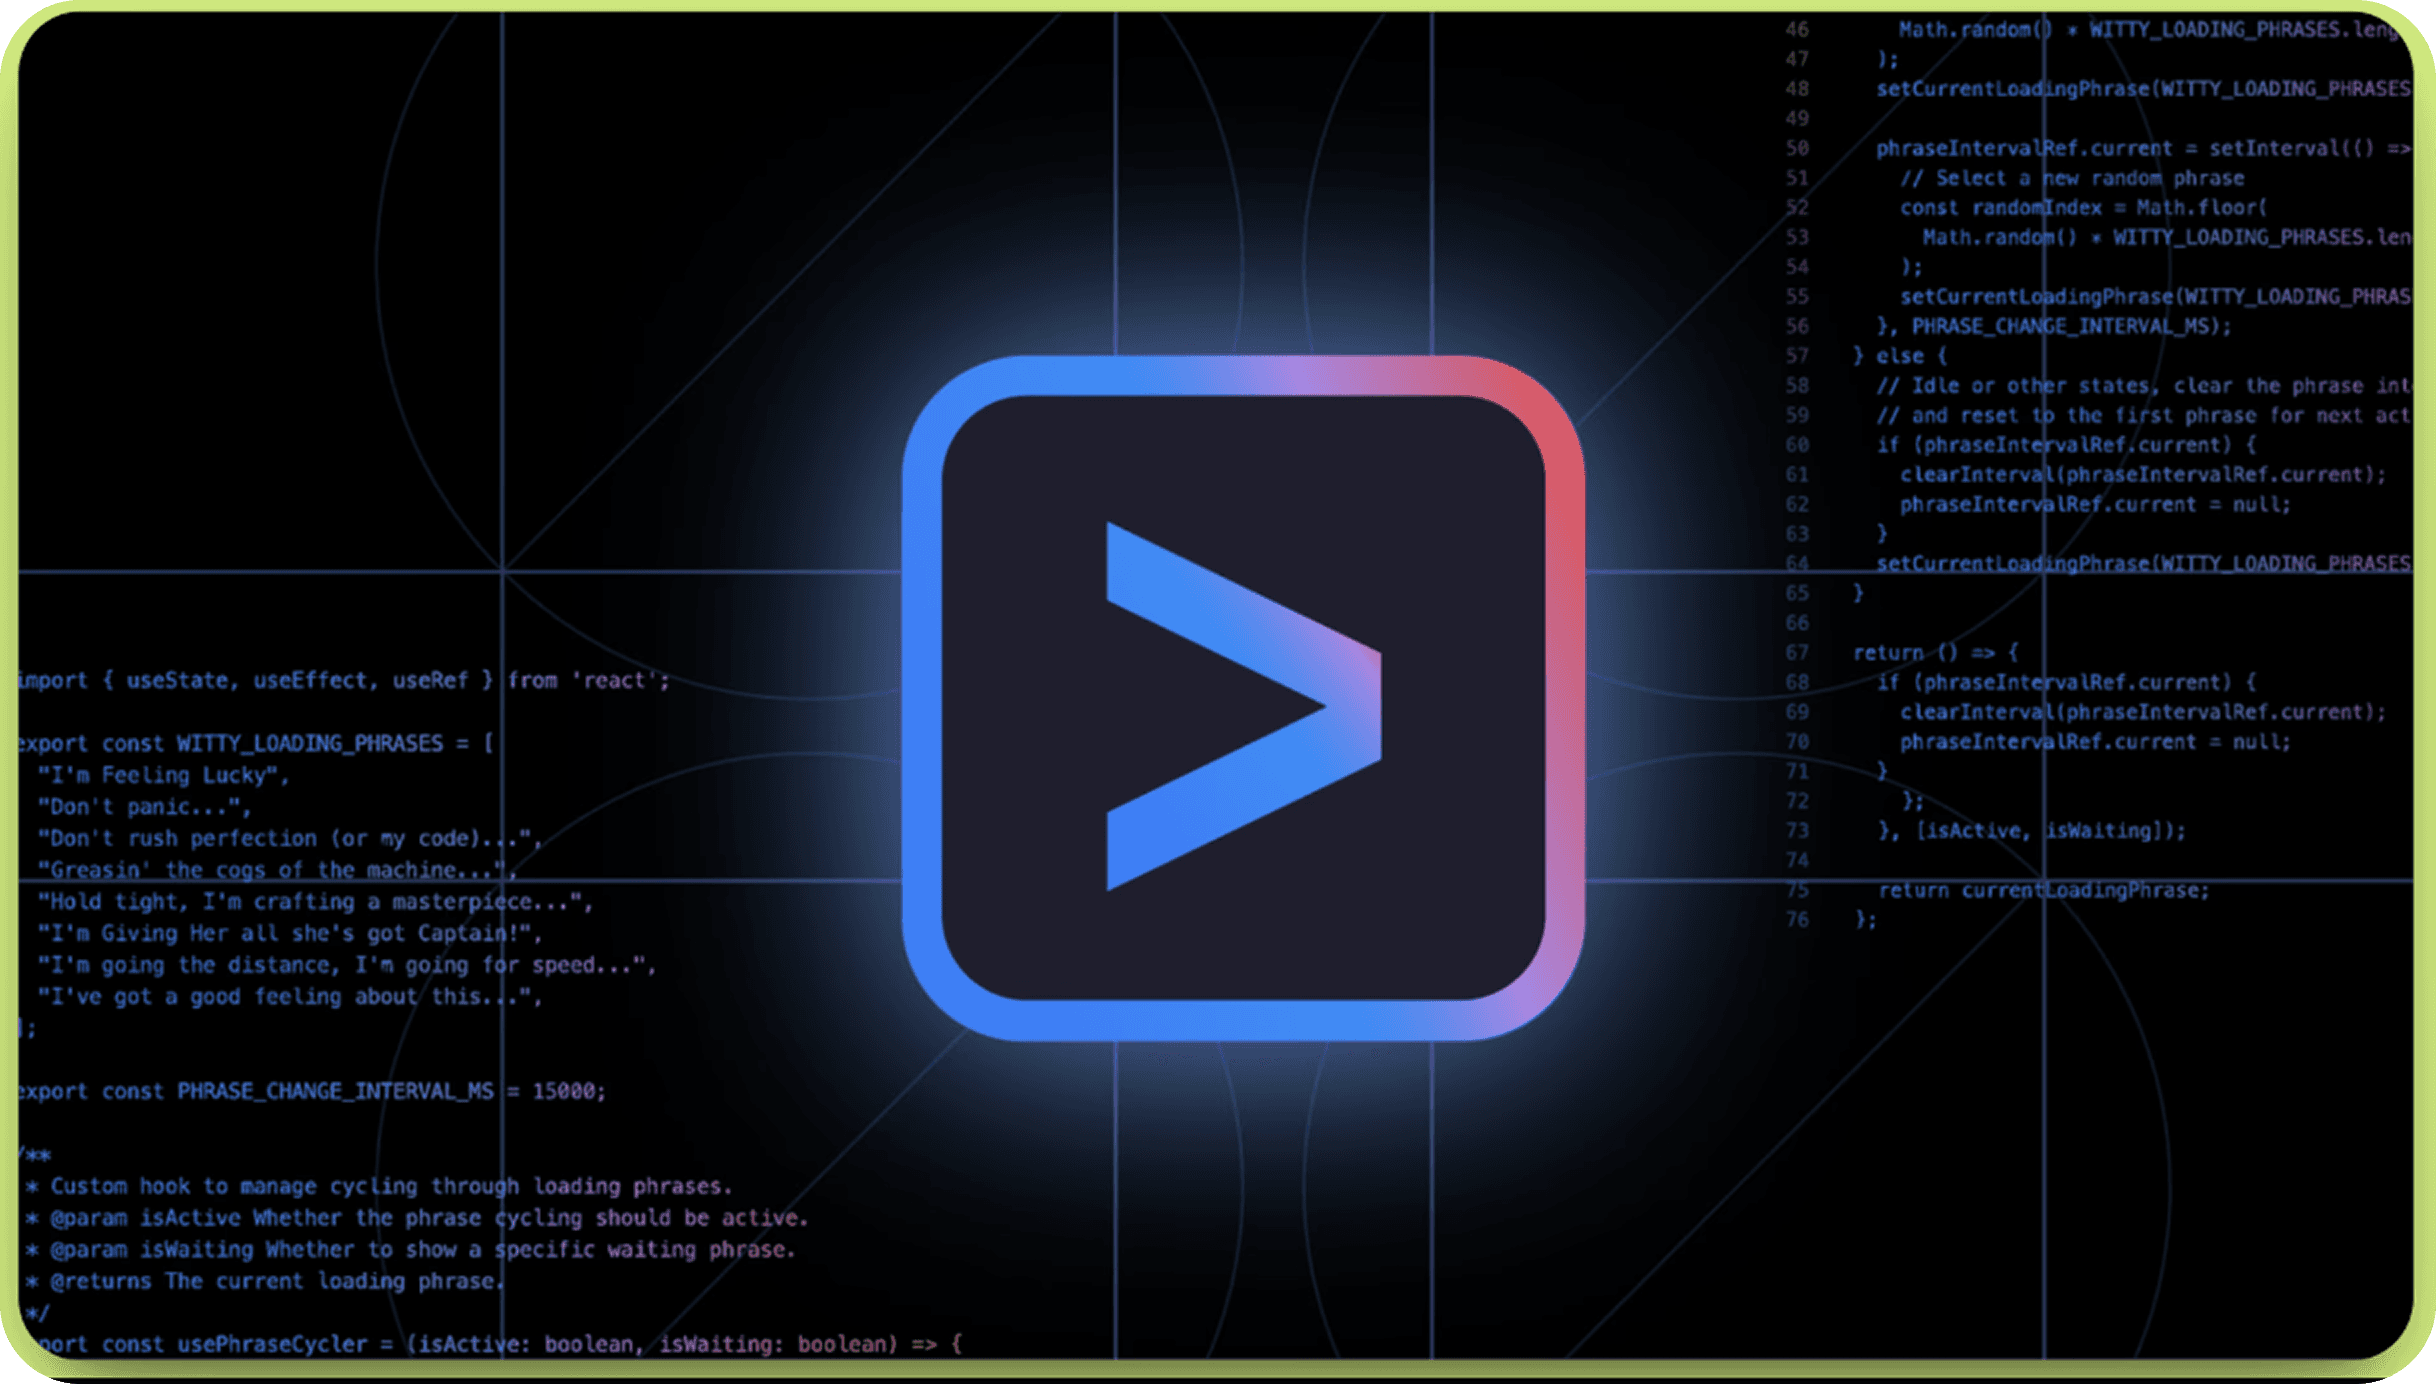Click the "I've got a good feeling about this" string

point(290,997)
